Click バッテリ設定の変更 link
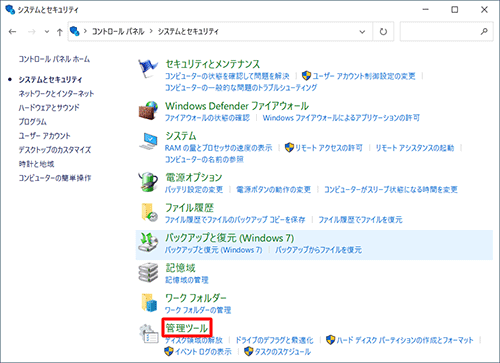This screenshot has height=363, width=500. [x=194, y=190]
